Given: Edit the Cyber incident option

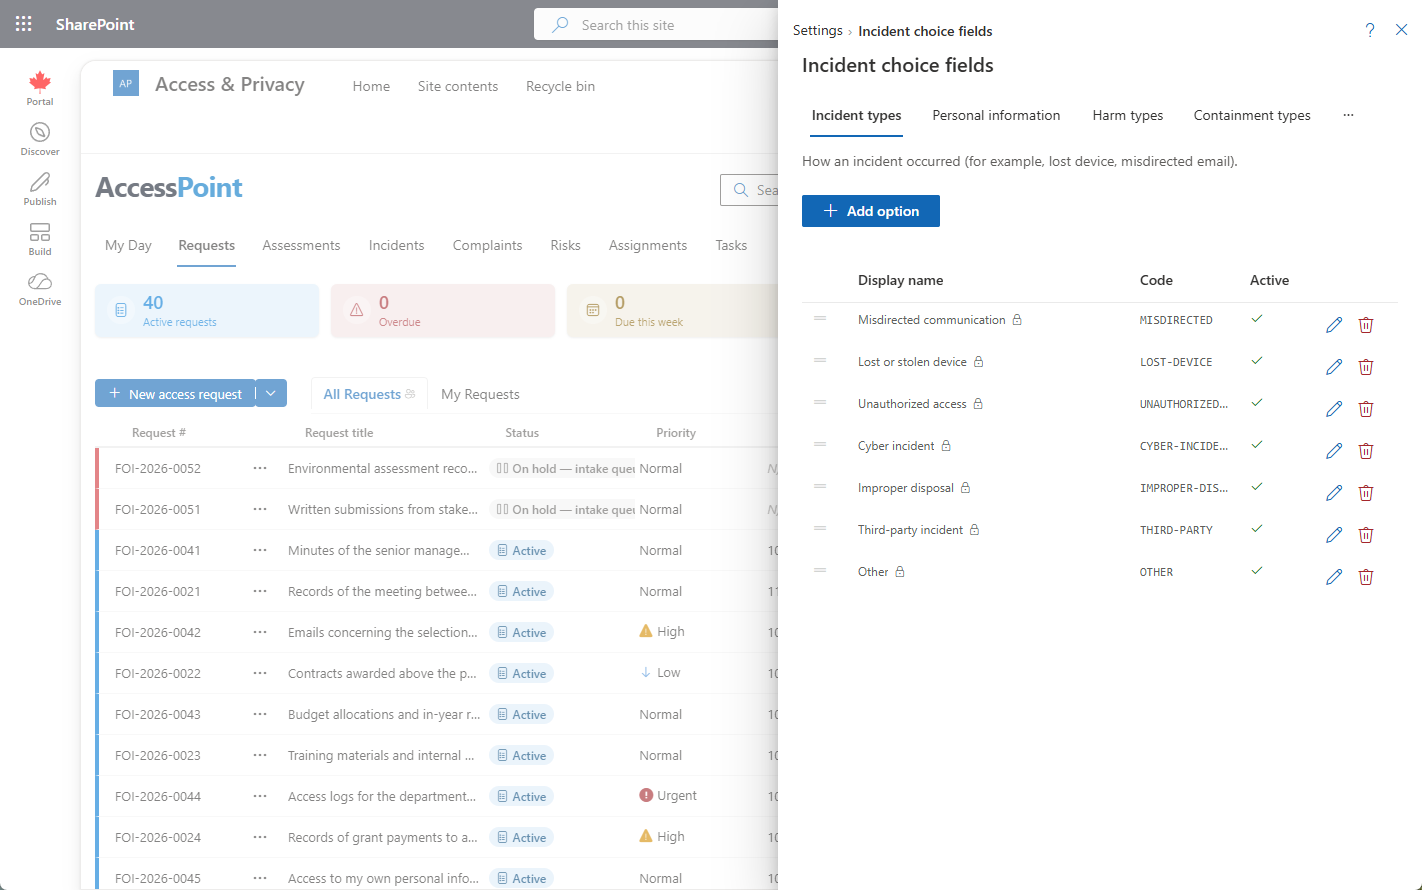Looking at the screenshot, I should pyautogui.click(x=1334, y=451).
